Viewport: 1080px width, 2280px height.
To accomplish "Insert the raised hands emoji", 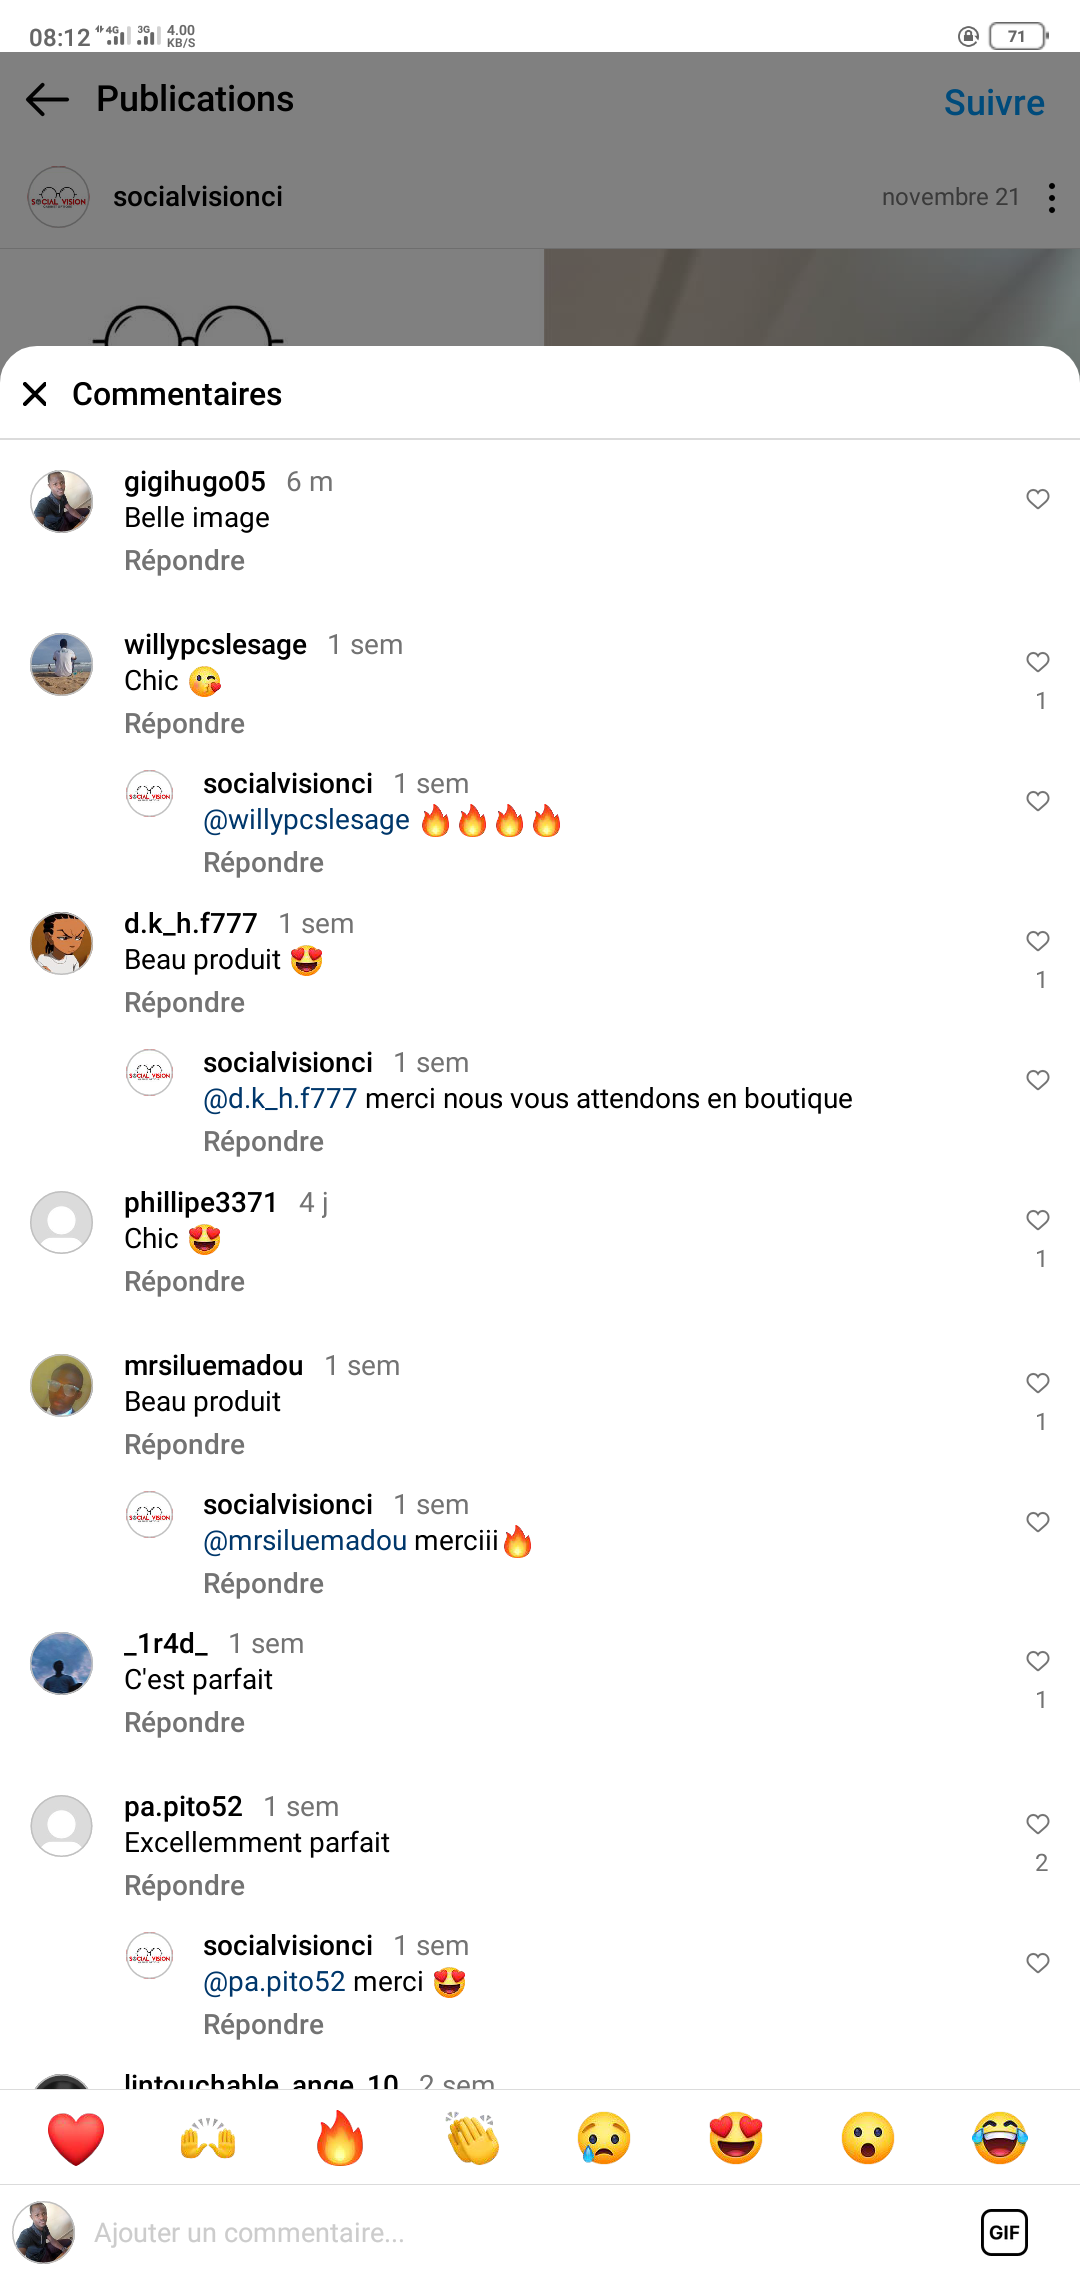I will point(208,2138).
